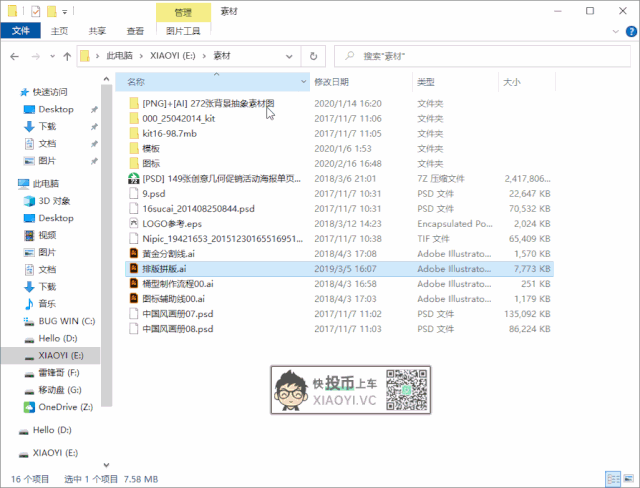Expand the address bar history dropdown
Screen dimensions: 640x488
point(289,56)
